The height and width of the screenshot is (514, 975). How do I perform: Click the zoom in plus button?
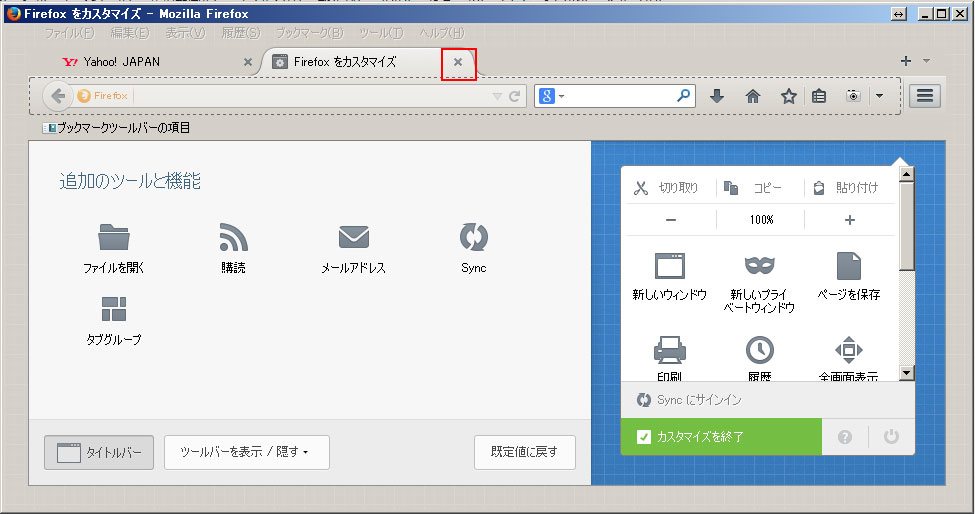[849, 220]
